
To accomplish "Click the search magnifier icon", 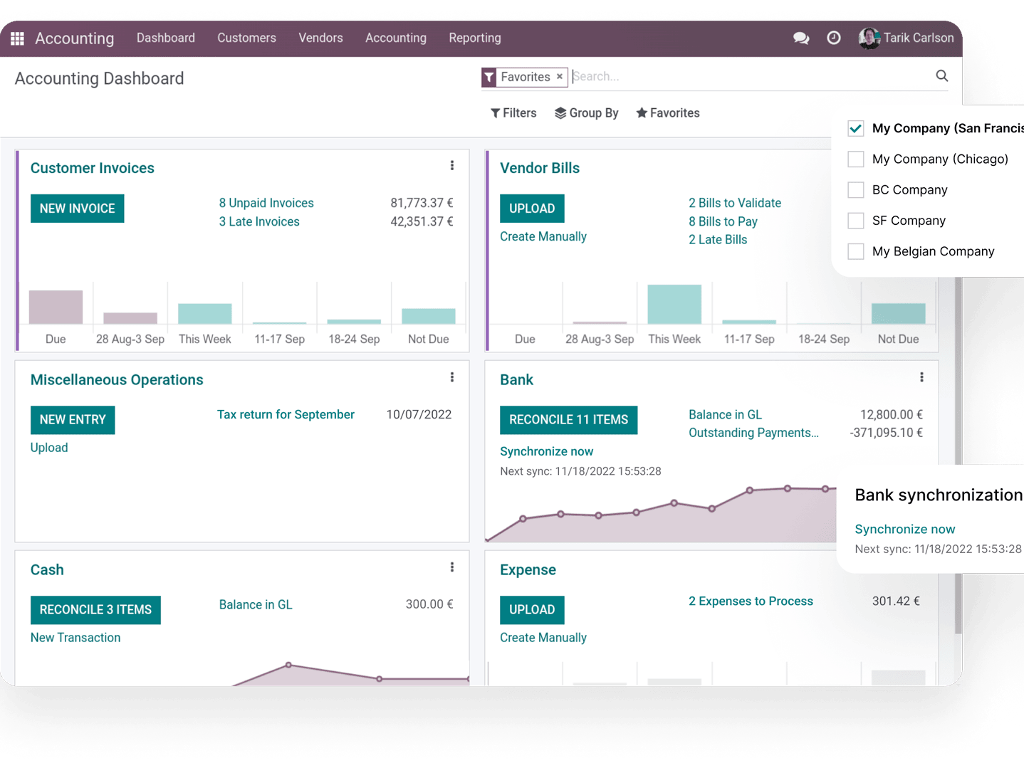I will tap(941, 76).
